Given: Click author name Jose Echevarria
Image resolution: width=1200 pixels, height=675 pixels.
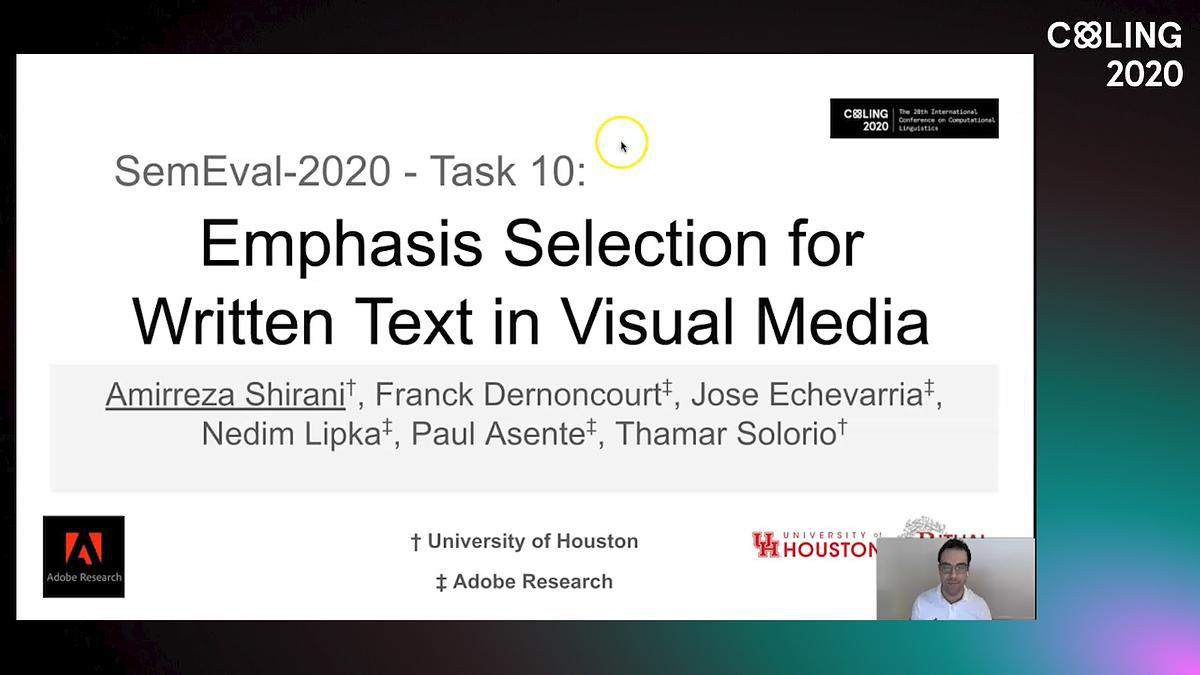Looking at the screenshot, I should [x=805, y=395].
